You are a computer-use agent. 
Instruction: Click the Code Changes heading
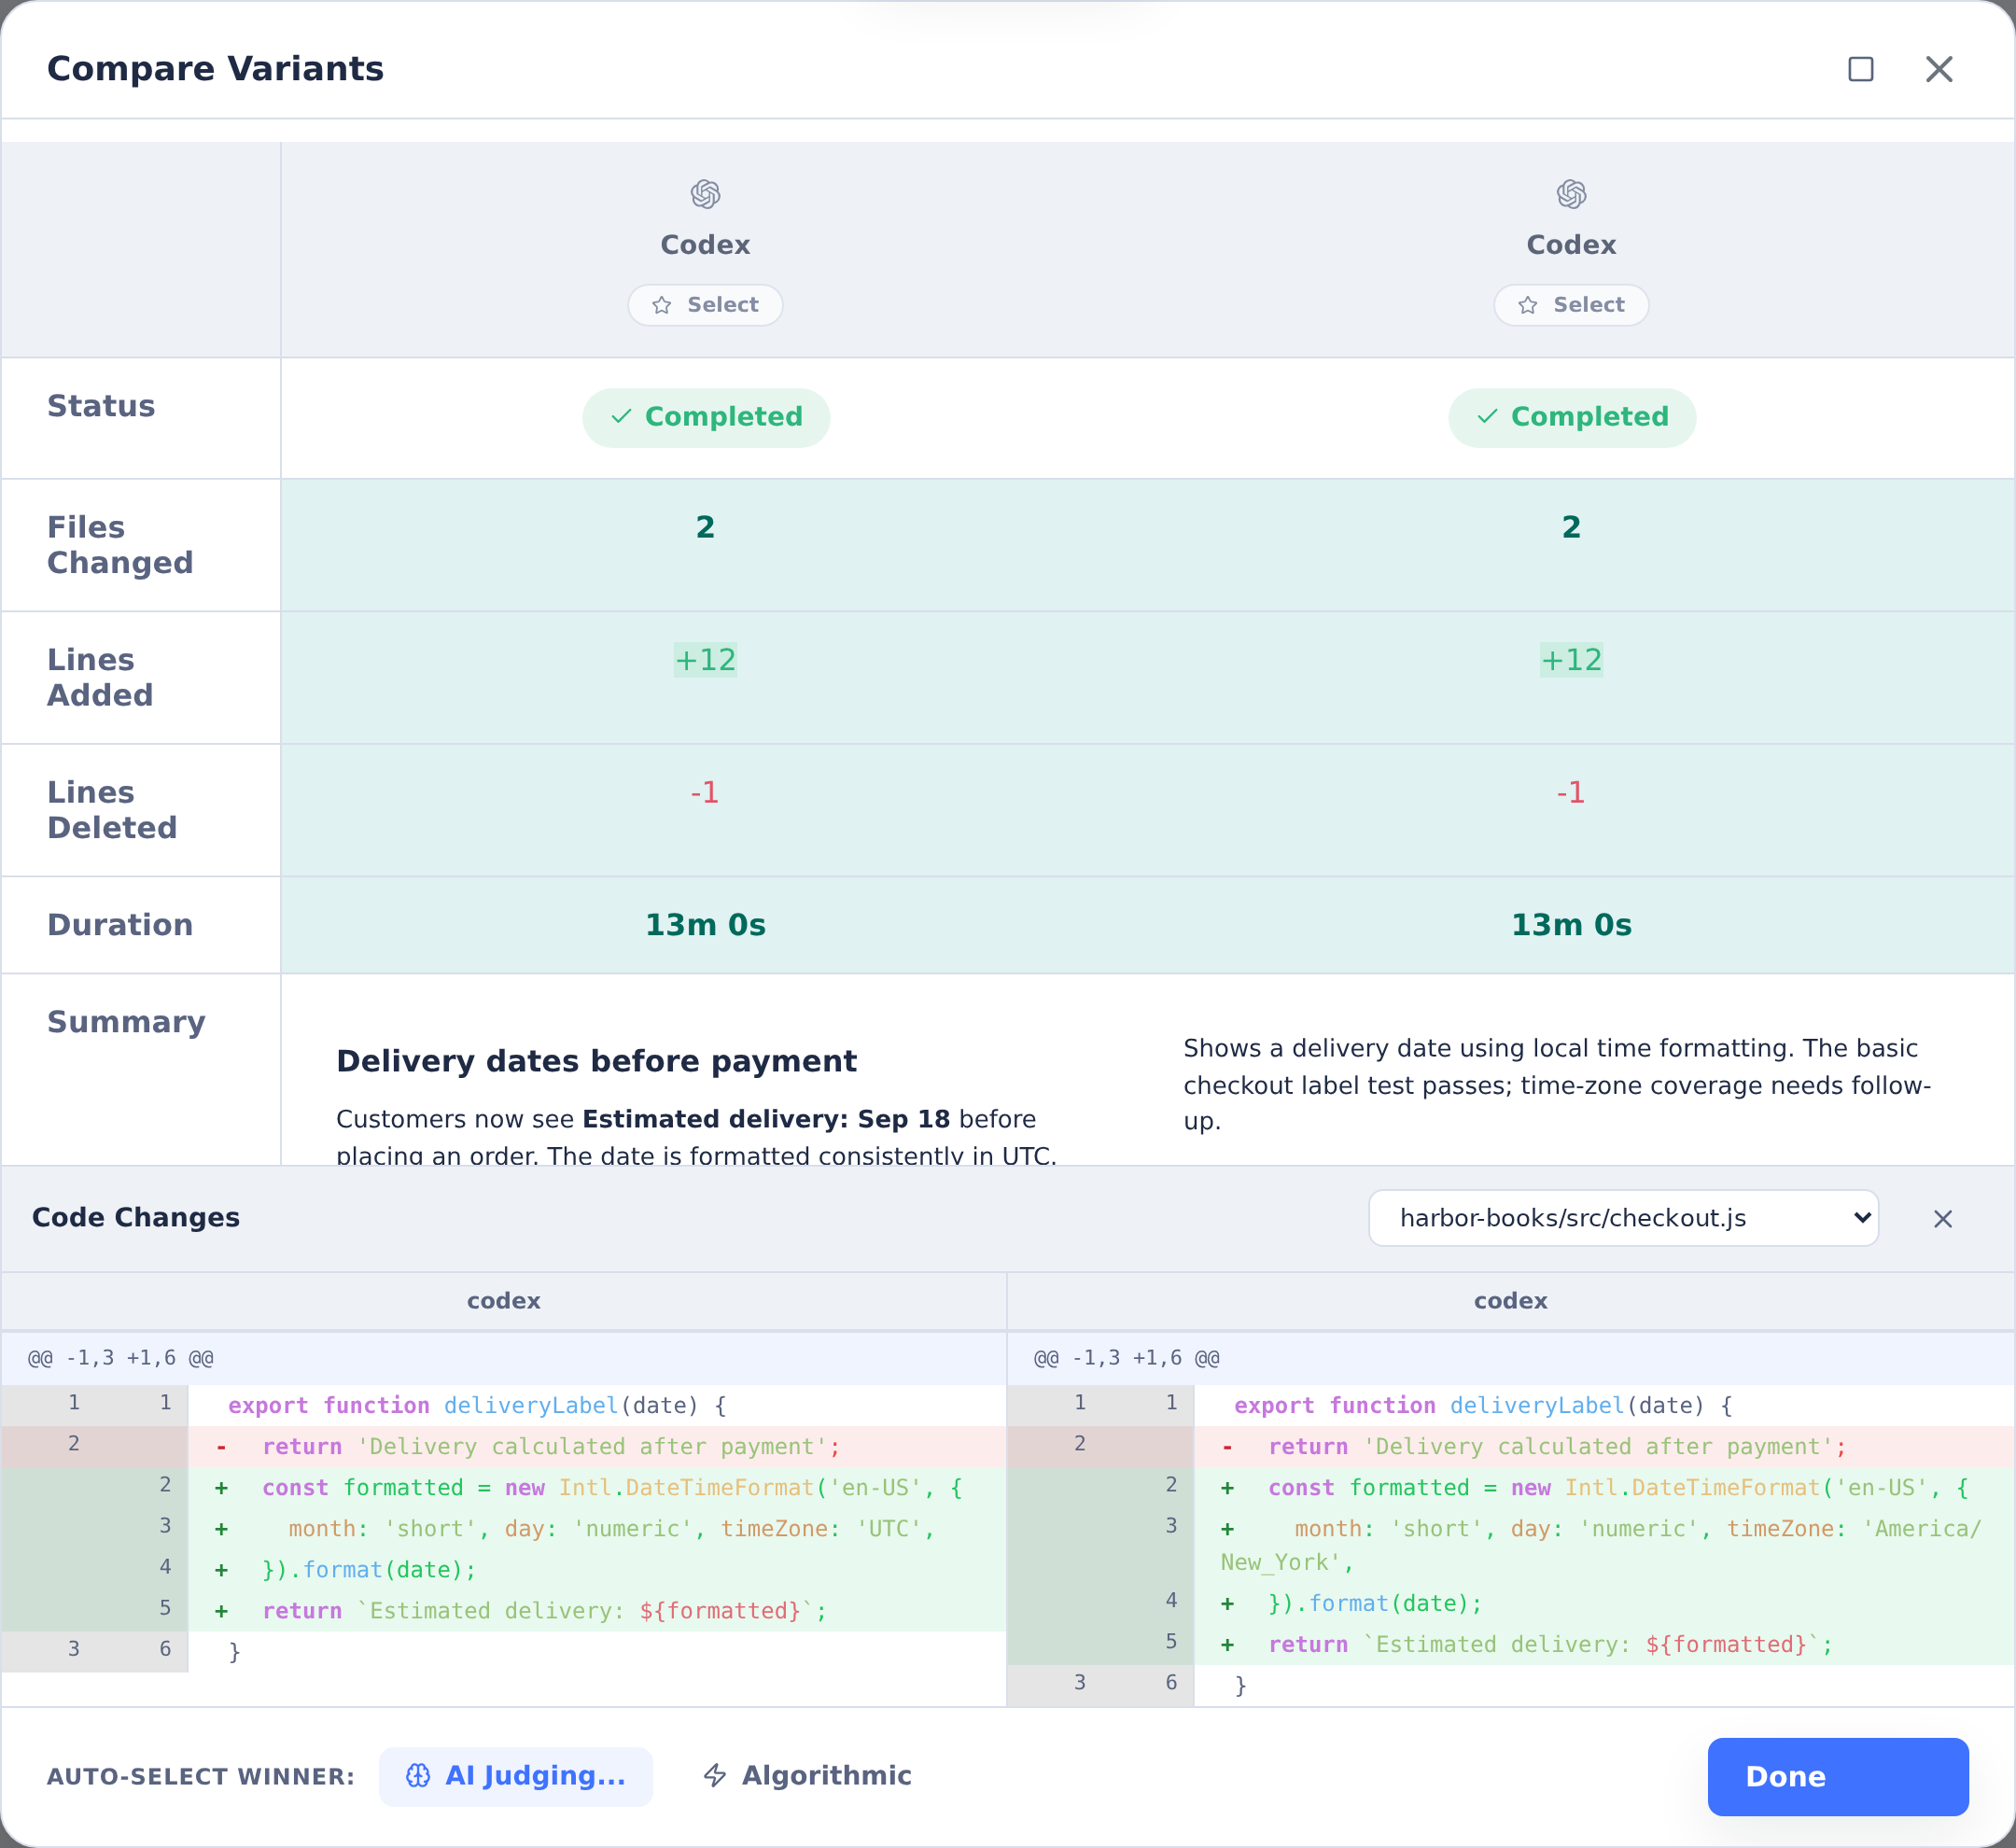click(136, 1218)
